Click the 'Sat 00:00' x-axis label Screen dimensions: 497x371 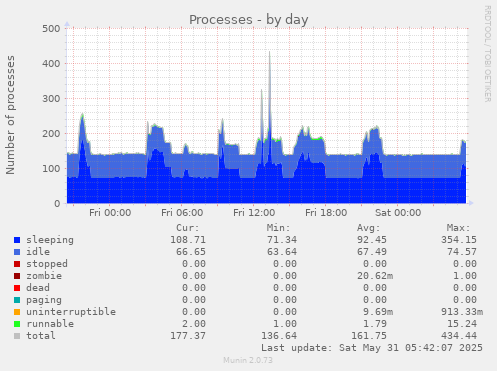coord(398,213)
